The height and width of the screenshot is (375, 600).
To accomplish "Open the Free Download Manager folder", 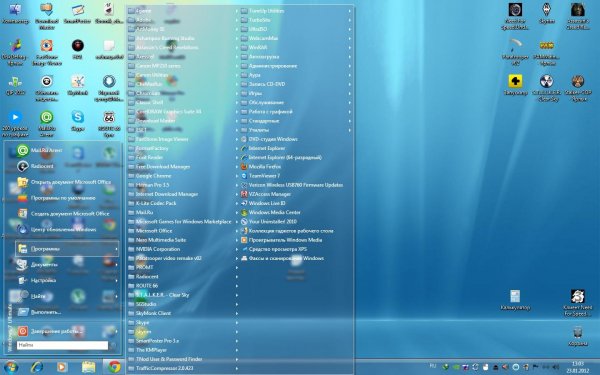I will tap(159, 166).
